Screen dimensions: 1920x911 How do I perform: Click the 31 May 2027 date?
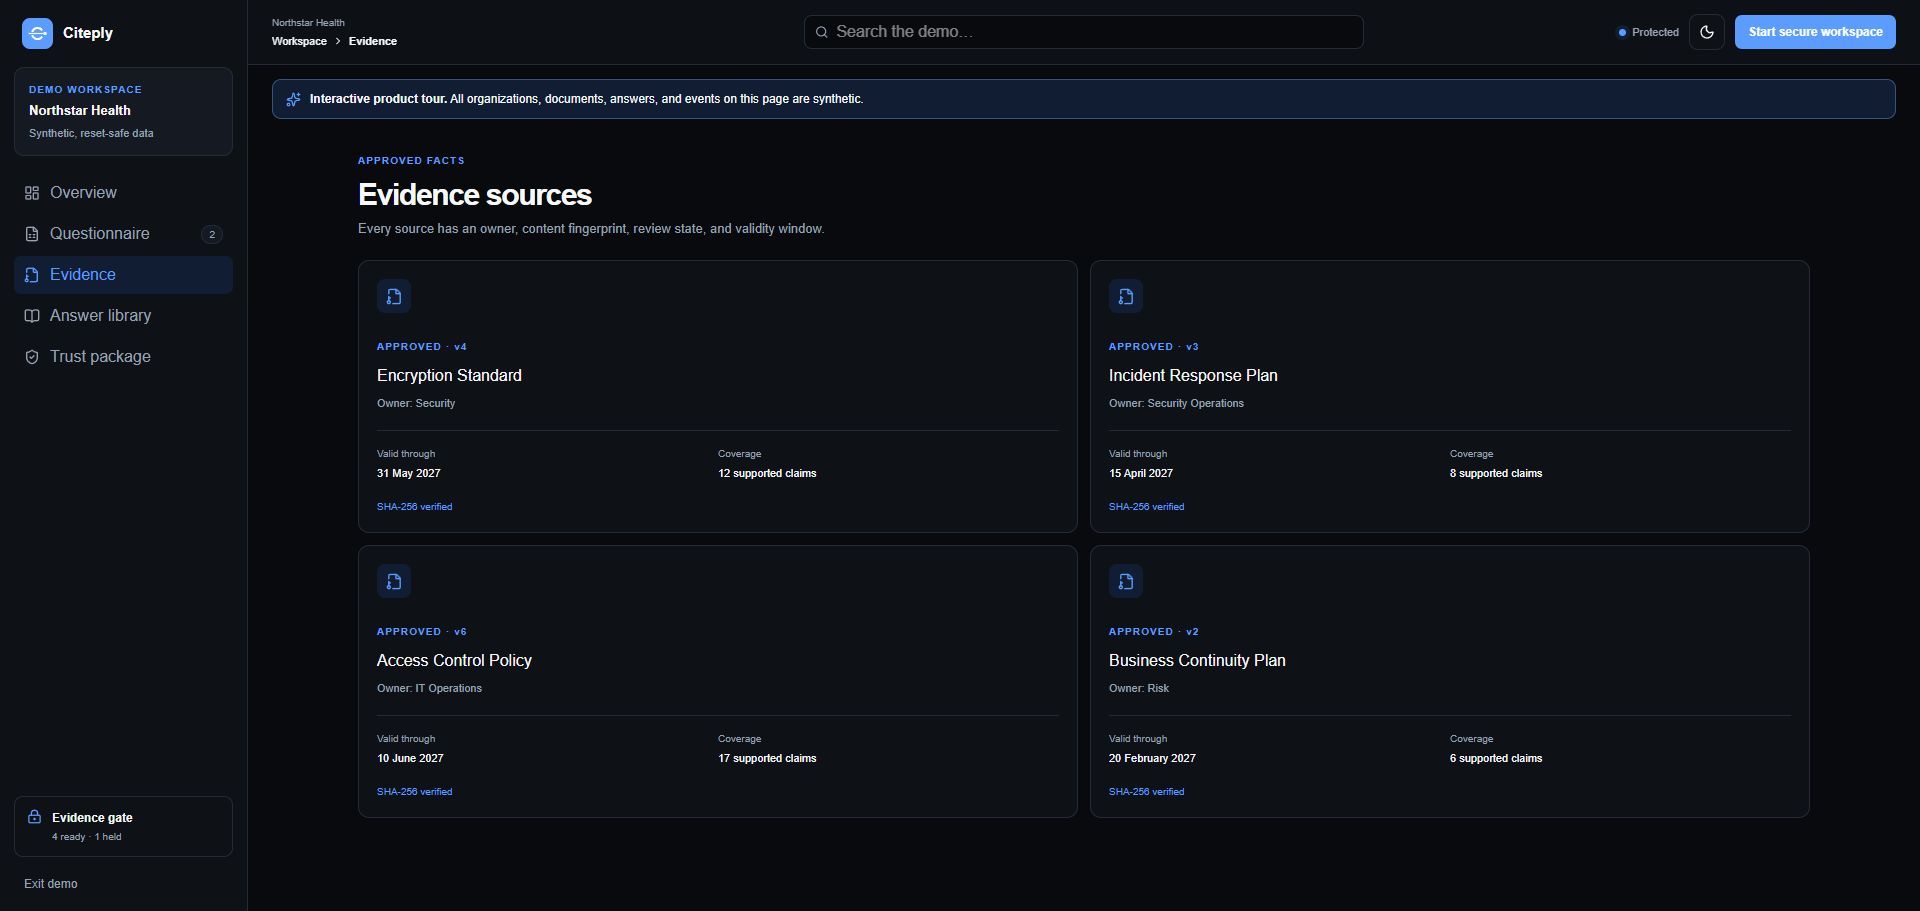(408, 473)
